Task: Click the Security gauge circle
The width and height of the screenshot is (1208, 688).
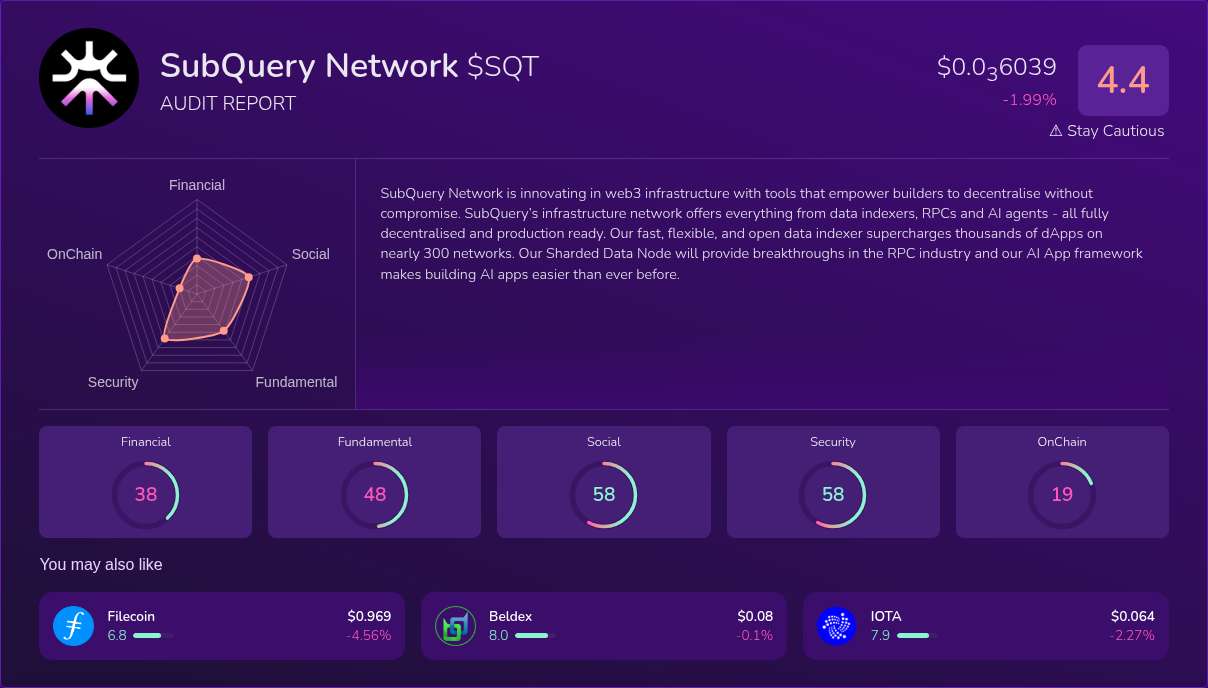Action: (x=833, y=494)
